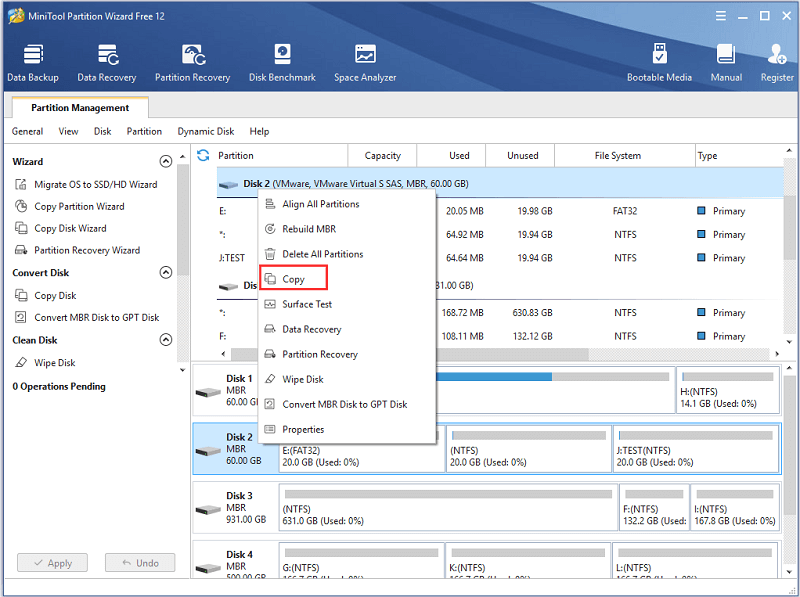Select the Disk 2 header row in list
This screenshot has height=597, width=800.
pos(500,183)
